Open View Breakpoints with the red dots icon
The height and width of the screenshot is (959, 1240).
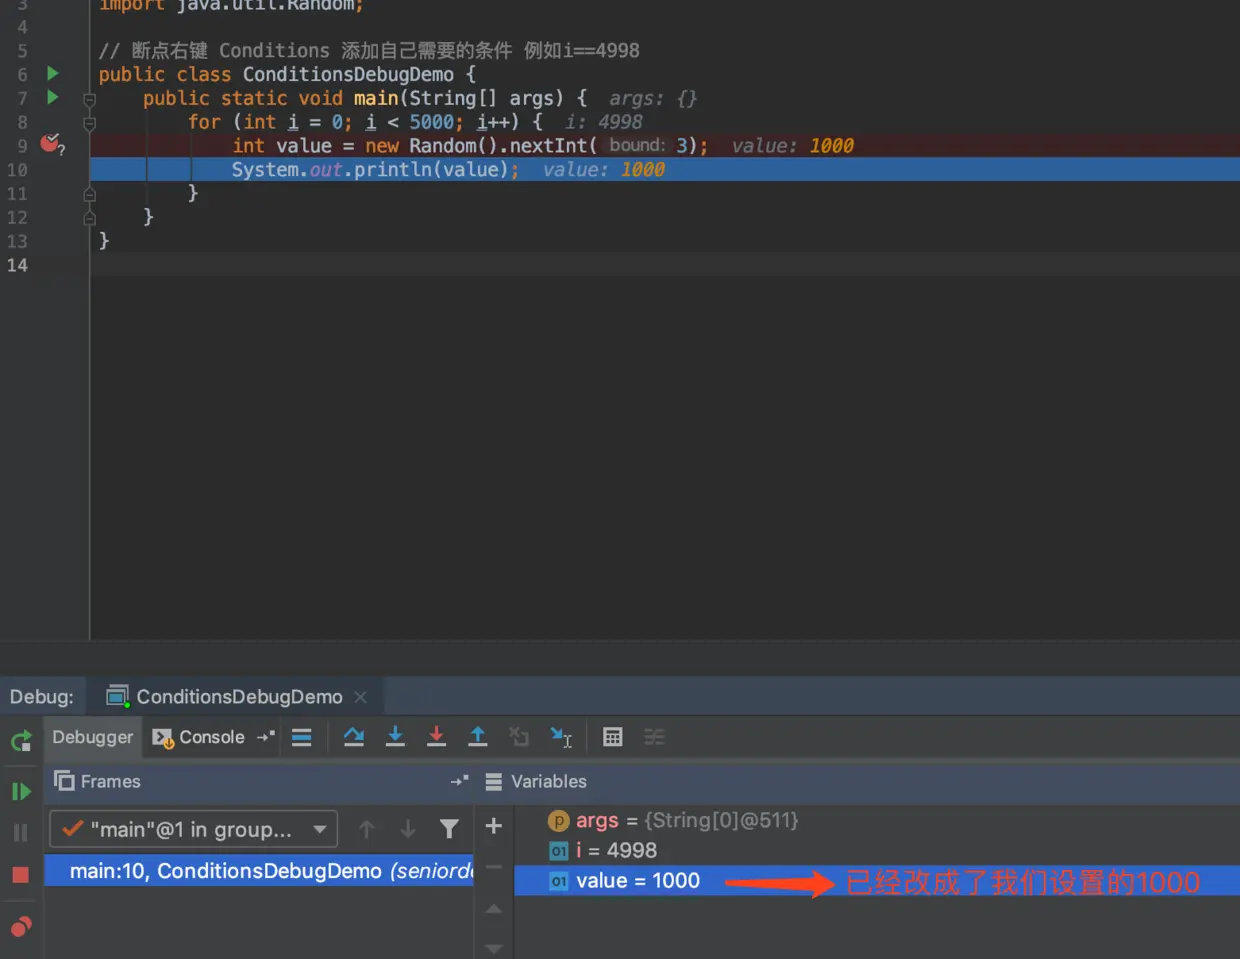click(21, 926)
